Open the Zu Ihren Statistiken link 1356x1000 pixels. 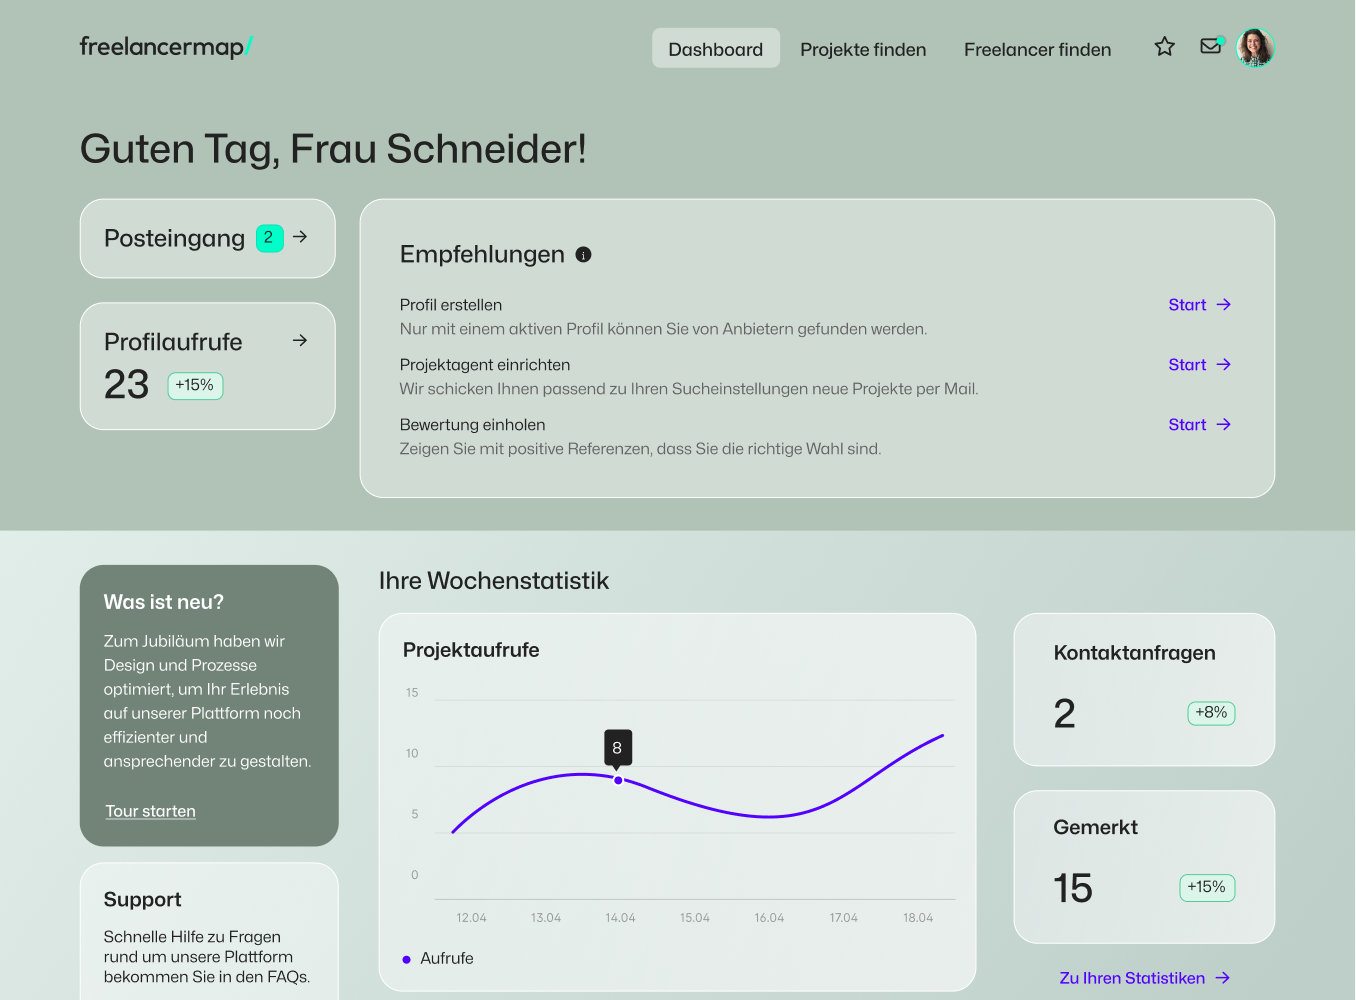click(1131, 978)
